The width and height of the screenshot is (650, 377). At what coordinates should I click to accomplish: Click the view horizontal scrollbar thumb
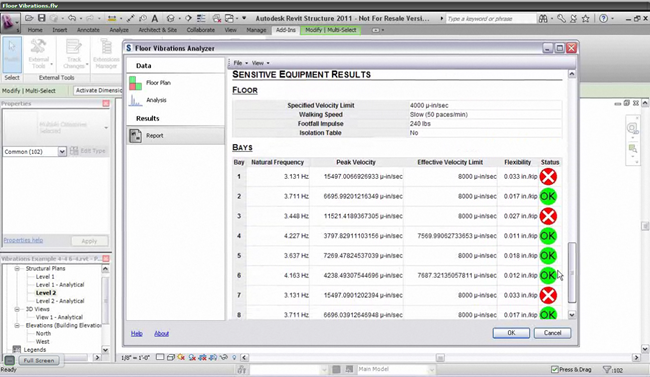tap(440, 358)
